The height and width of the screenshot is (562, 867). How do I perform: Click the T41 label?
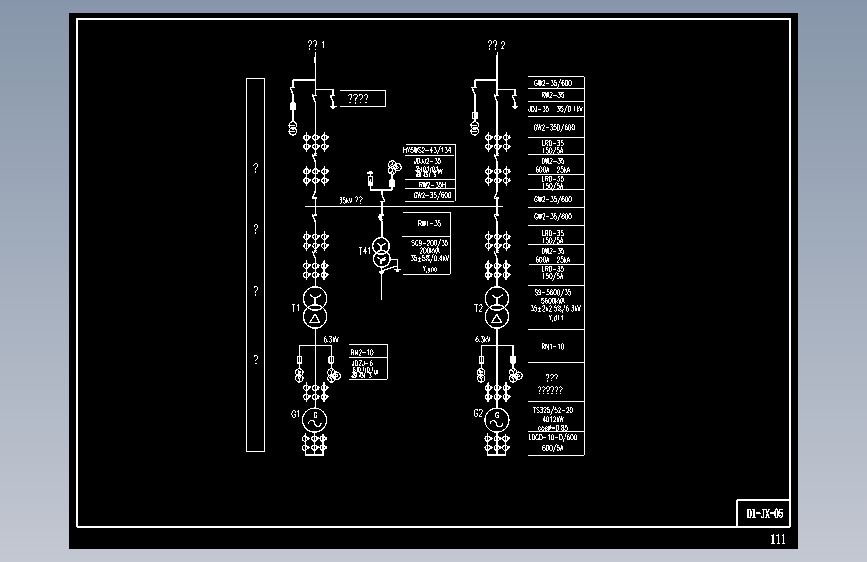364,251
